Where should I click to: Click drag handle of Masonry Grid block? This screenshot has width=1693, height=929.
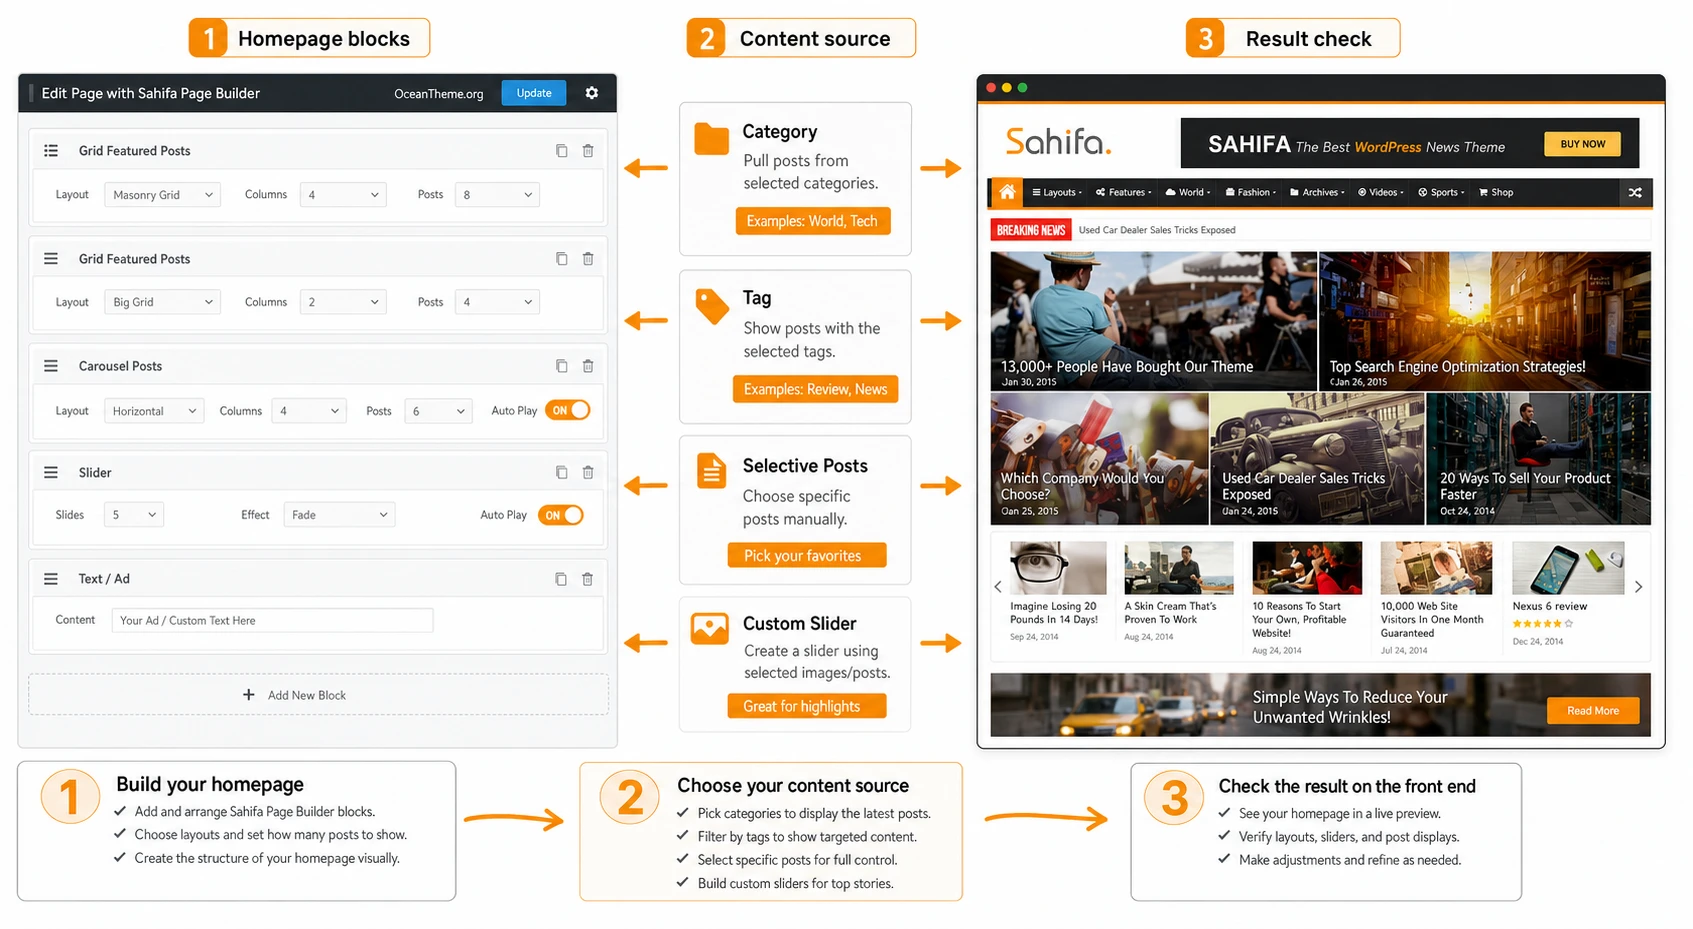coord(51,151)
